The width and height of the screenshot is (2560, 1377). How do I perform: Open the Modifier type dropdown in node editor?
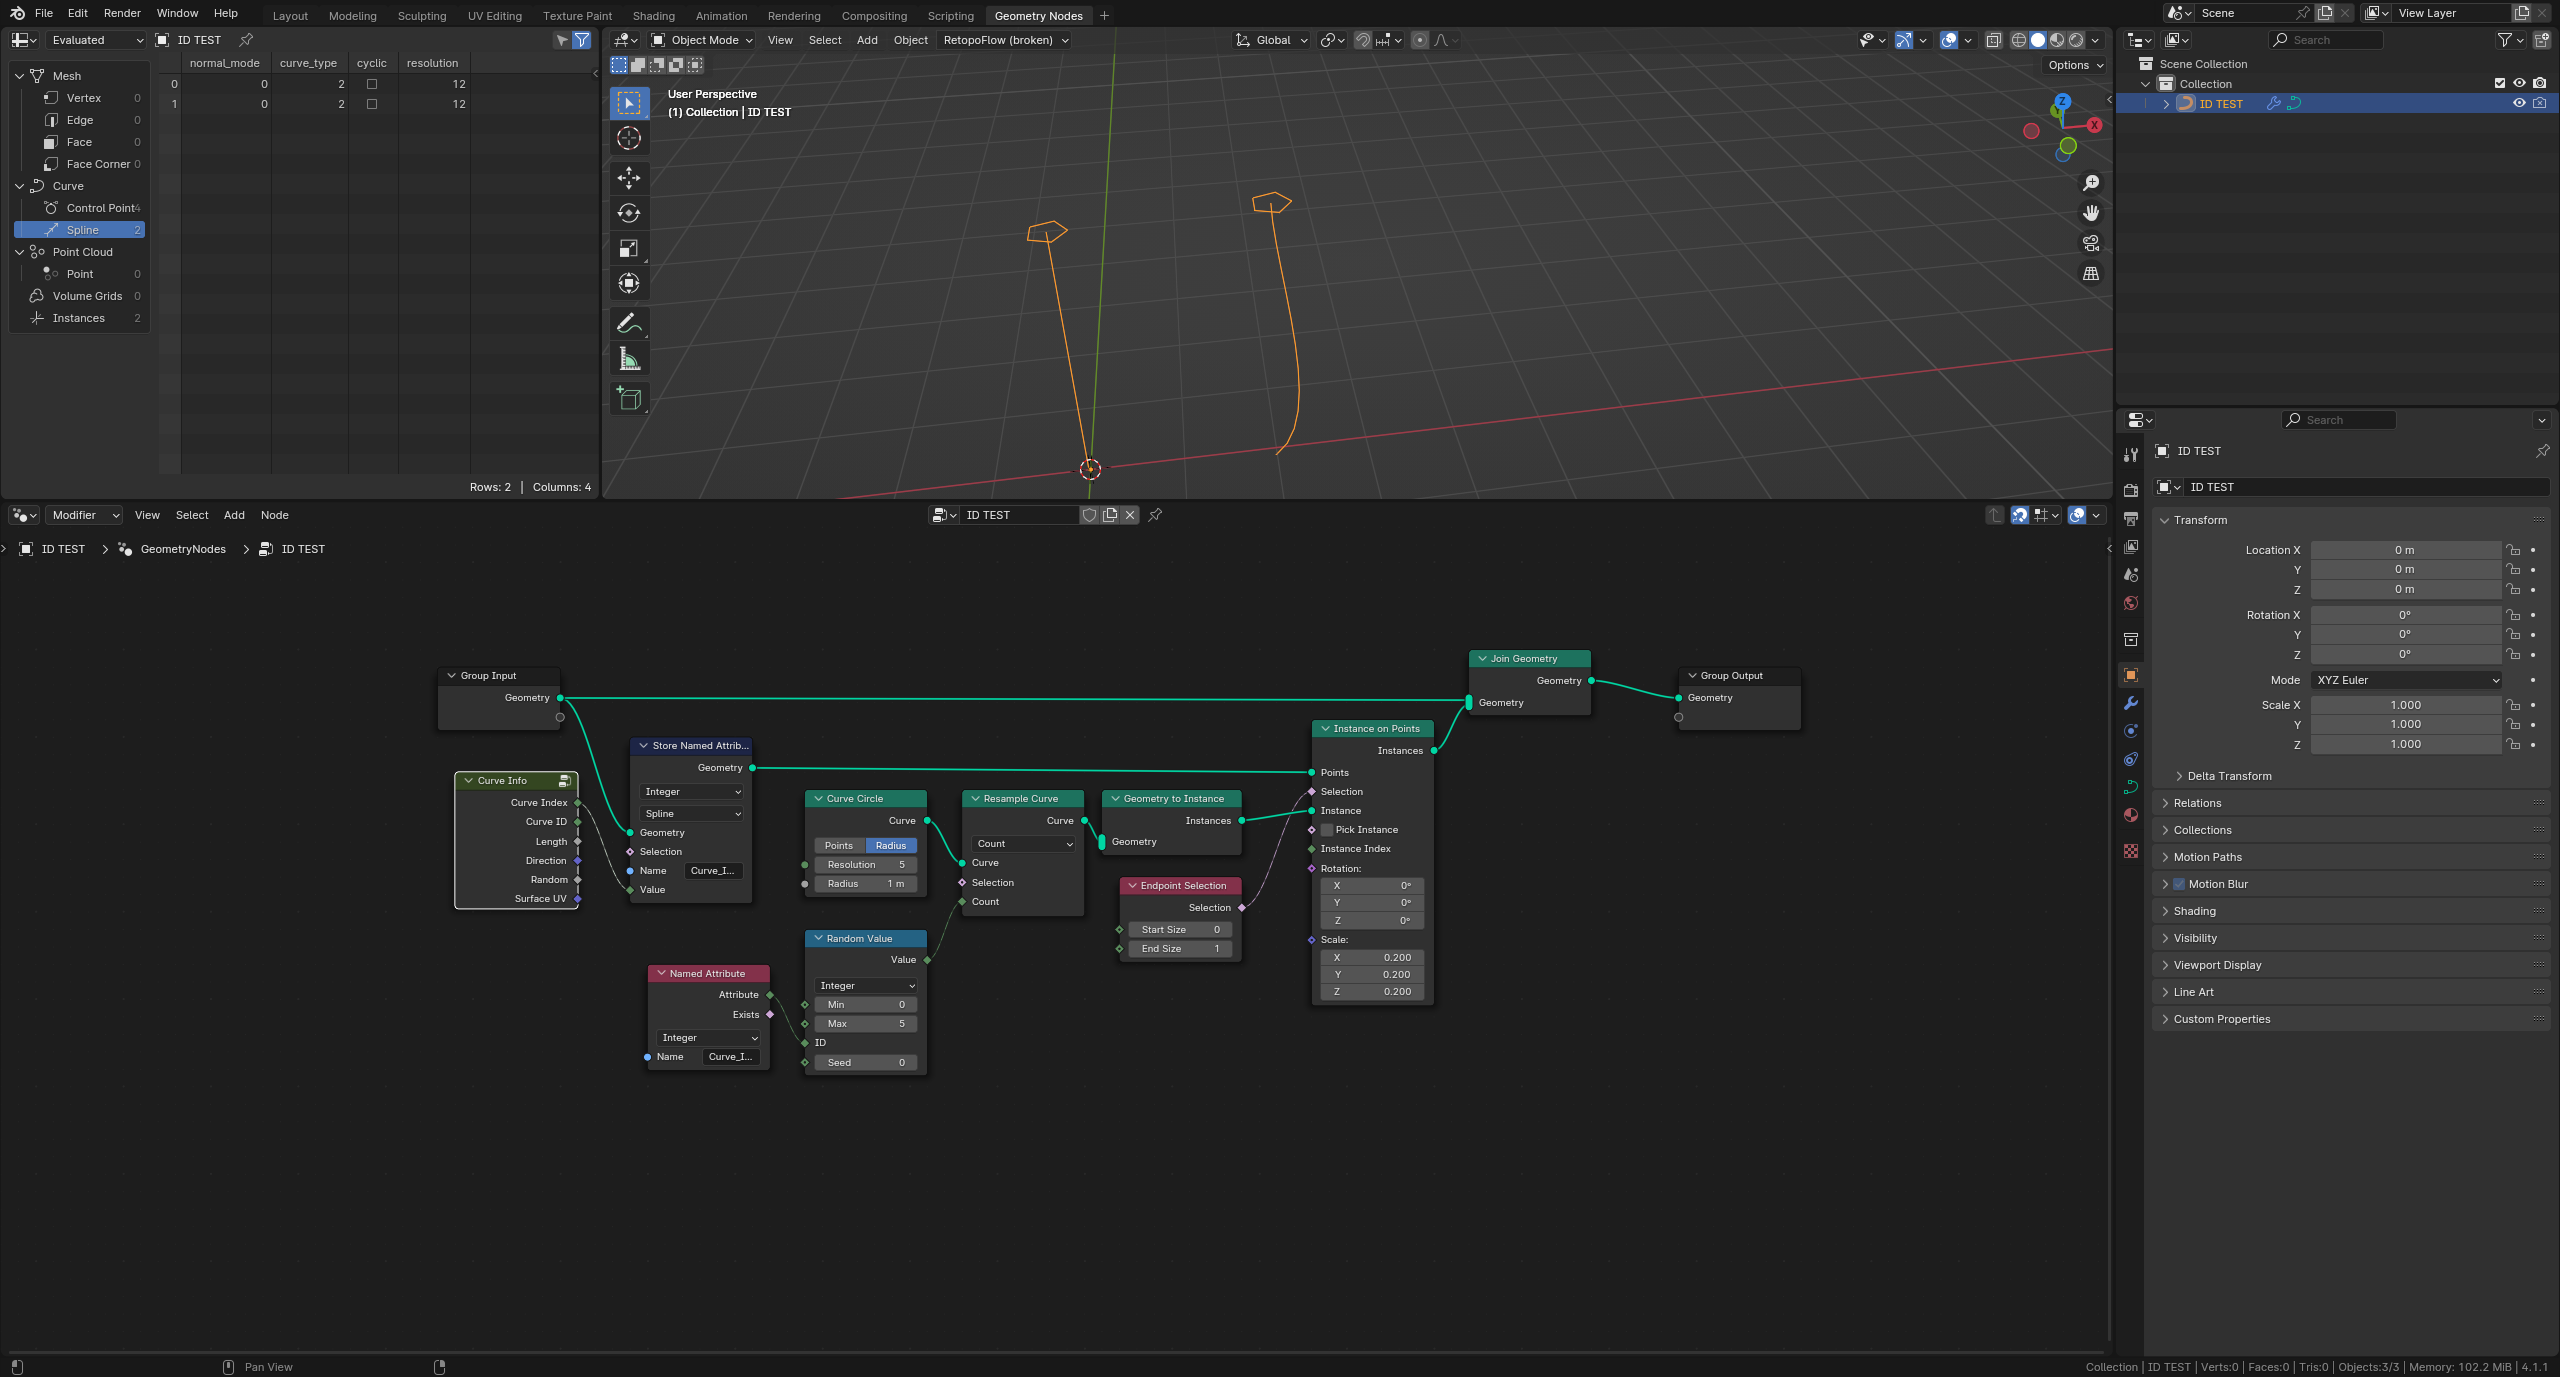[x=84, y=515]
